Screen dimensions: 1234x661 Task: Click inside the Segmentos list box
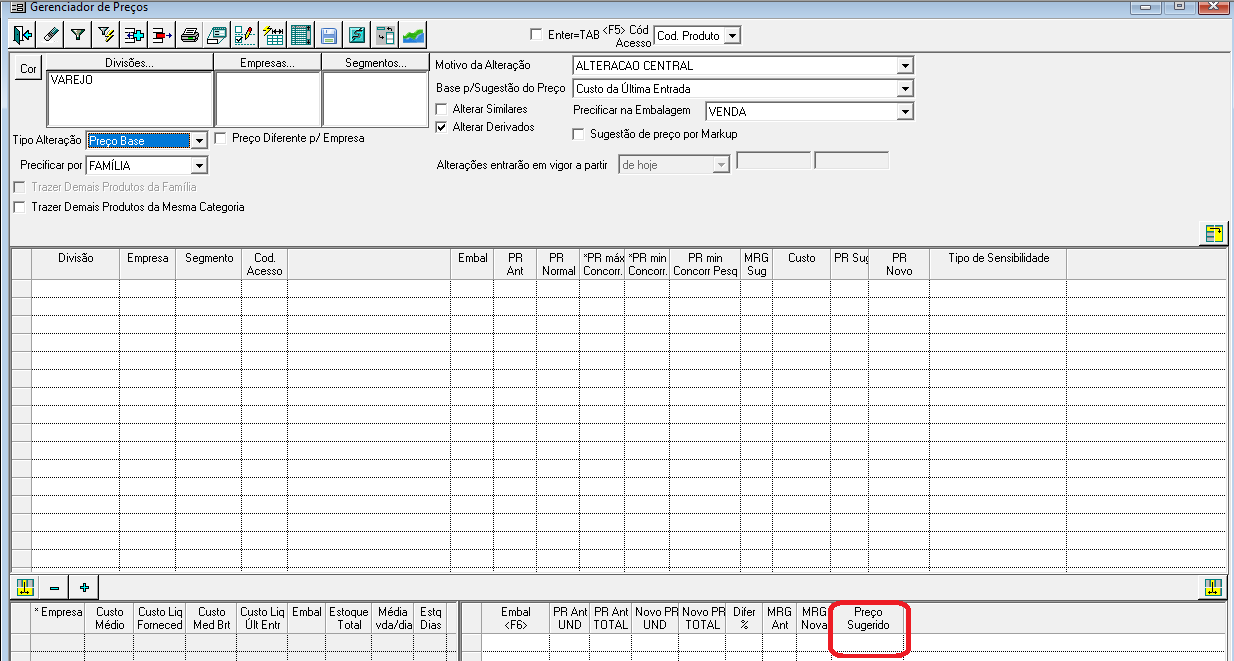(x=375, y=99)
